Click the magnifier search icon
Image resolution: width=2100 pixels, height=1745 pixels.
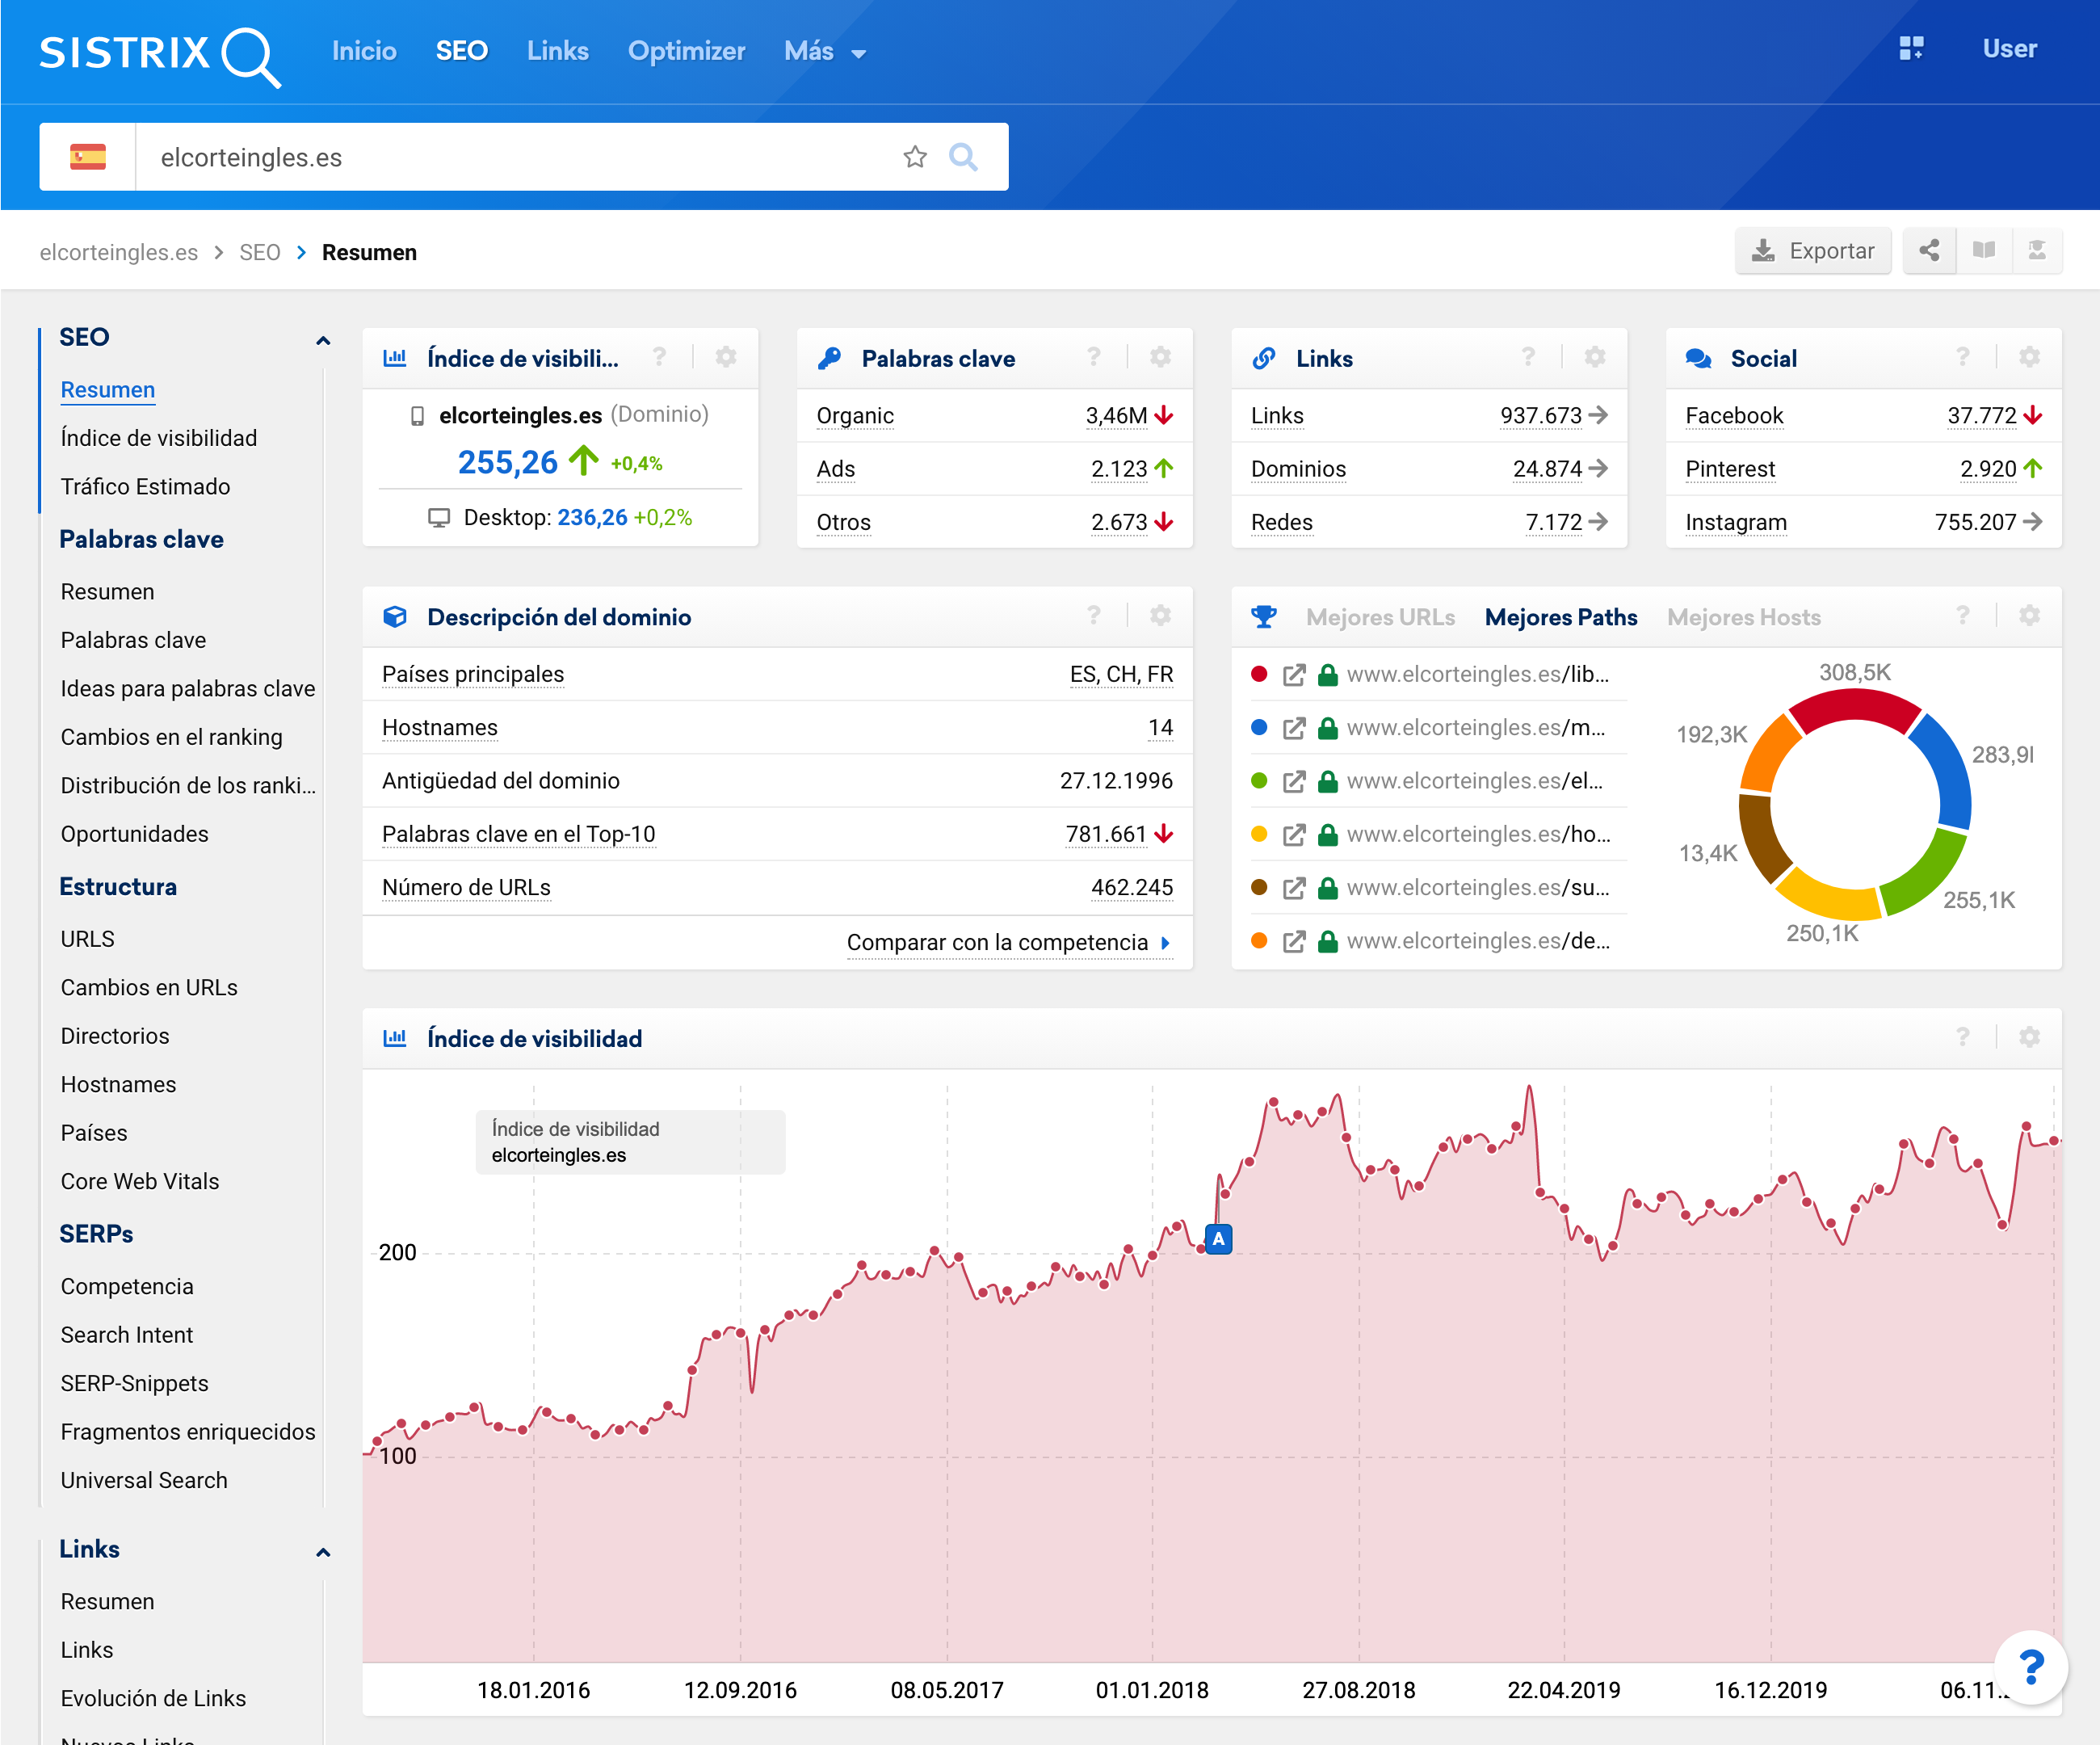click(962, 157)
